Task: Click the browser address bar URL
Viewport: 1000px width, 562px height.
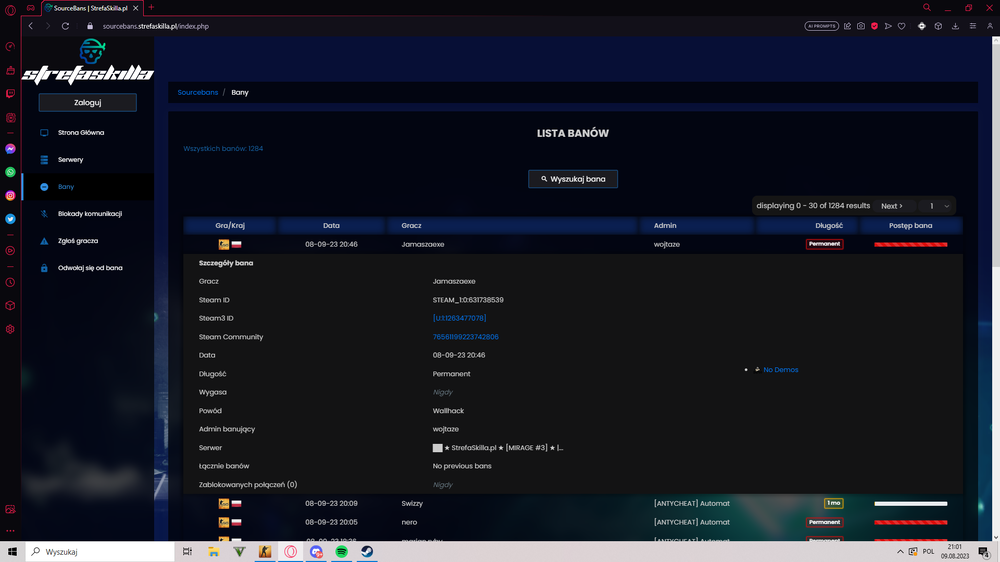Action: pyautogui.click(x=156, y=26)
